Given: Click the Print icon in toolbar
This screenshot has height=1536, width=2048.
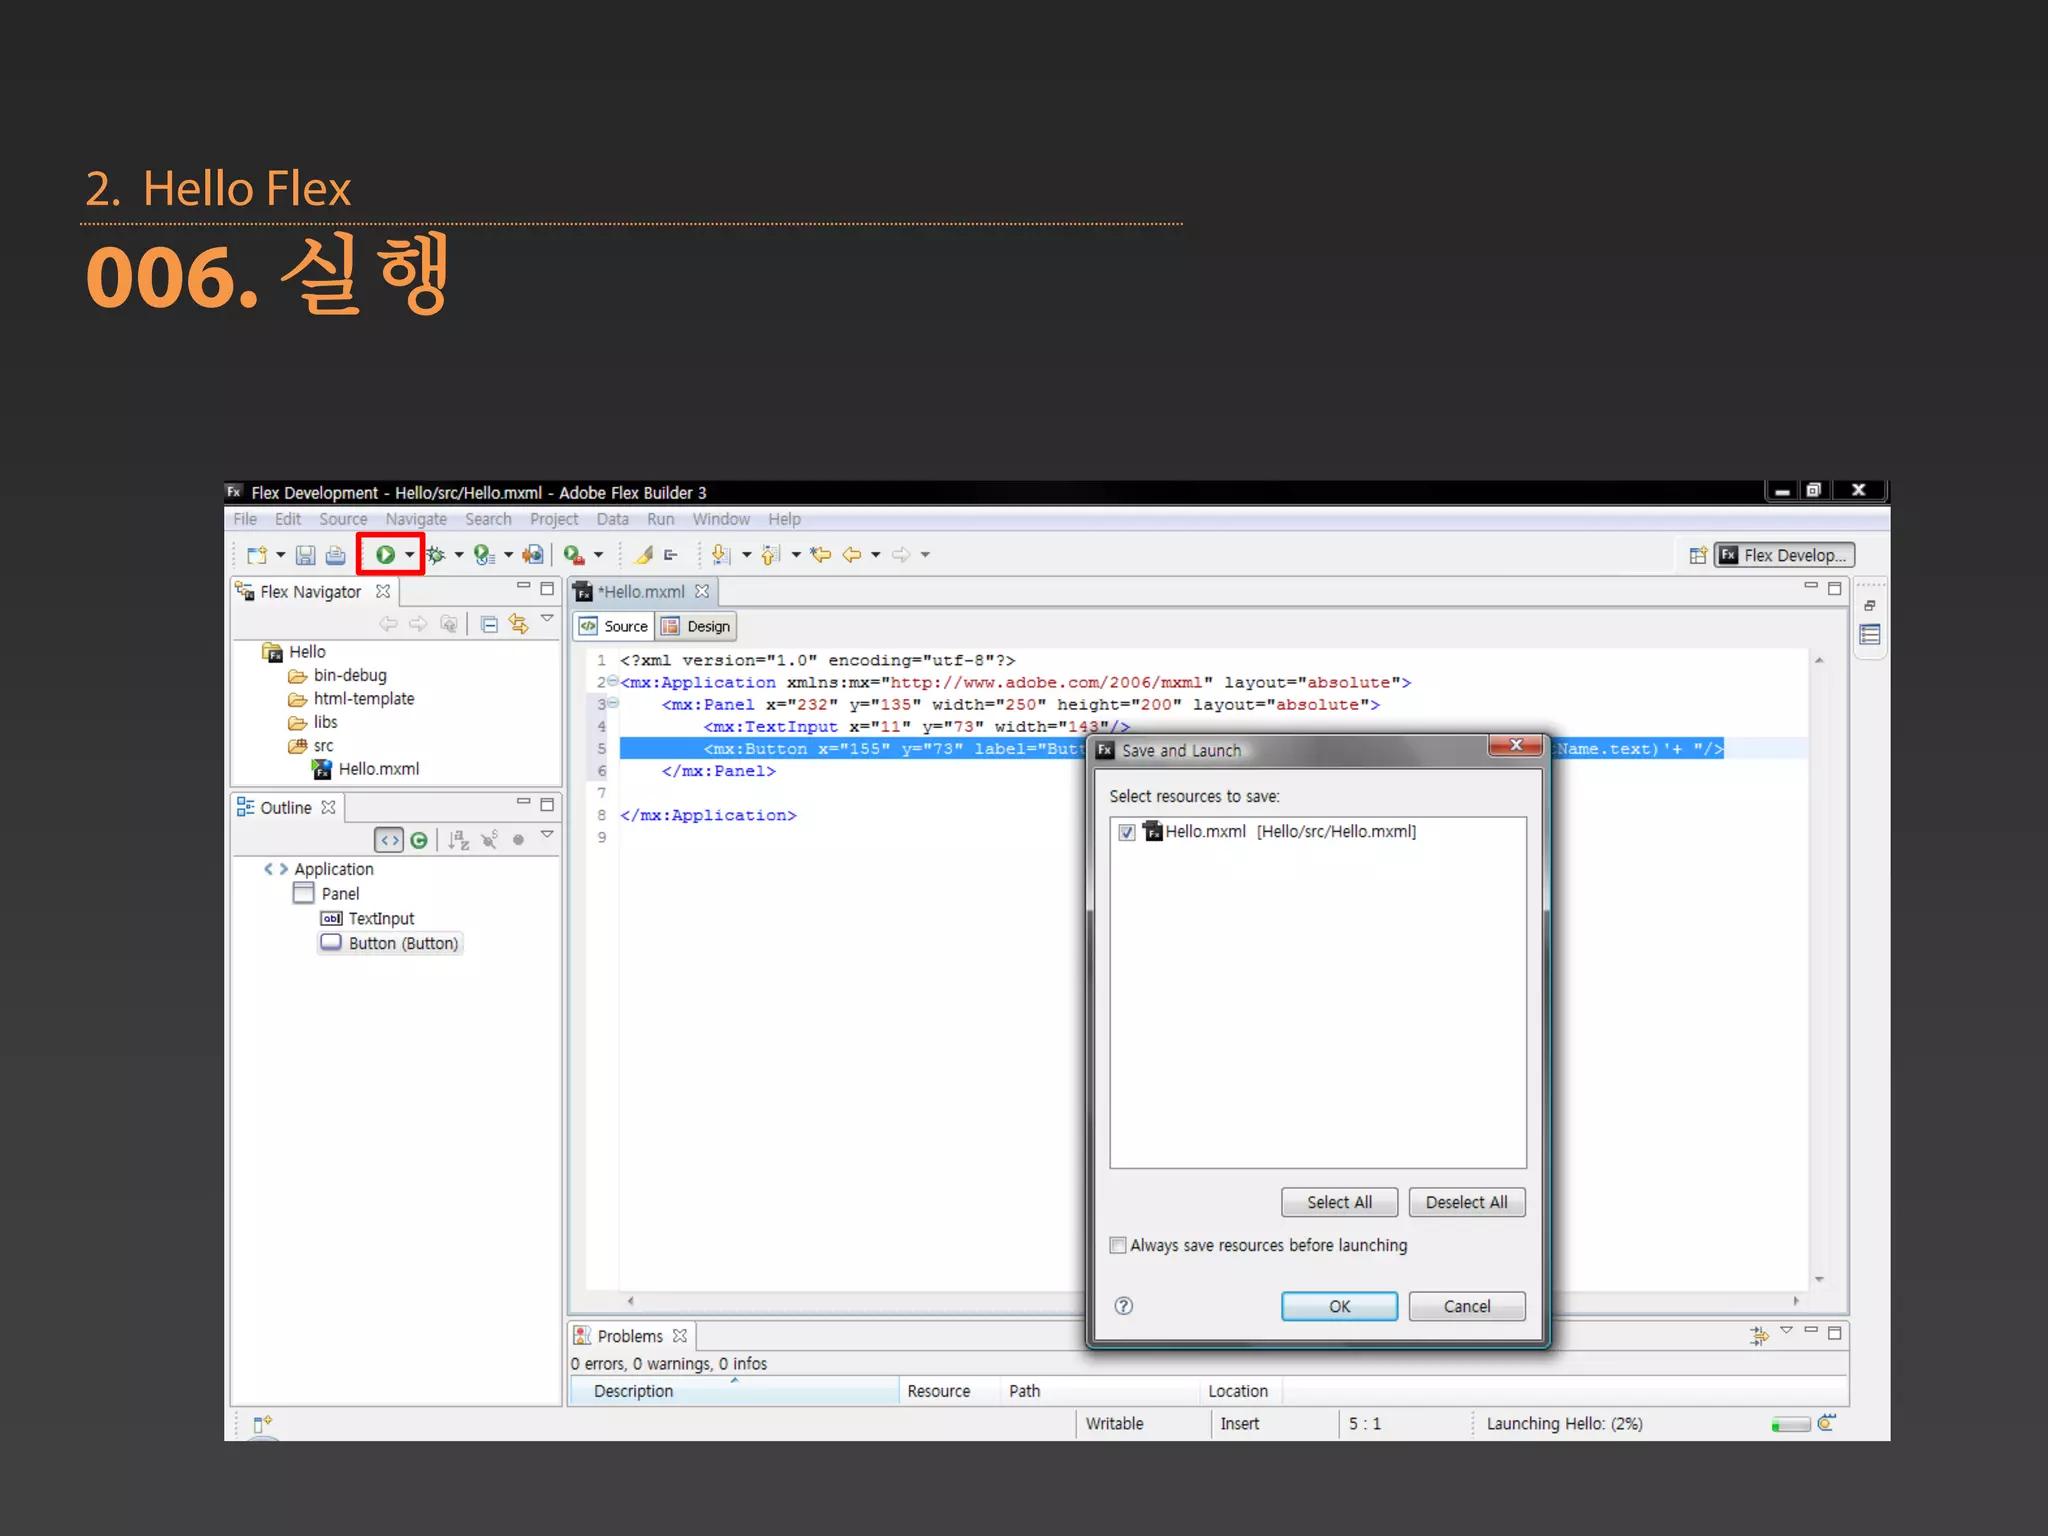Looking at the screenshot, I should coord(336,555).
